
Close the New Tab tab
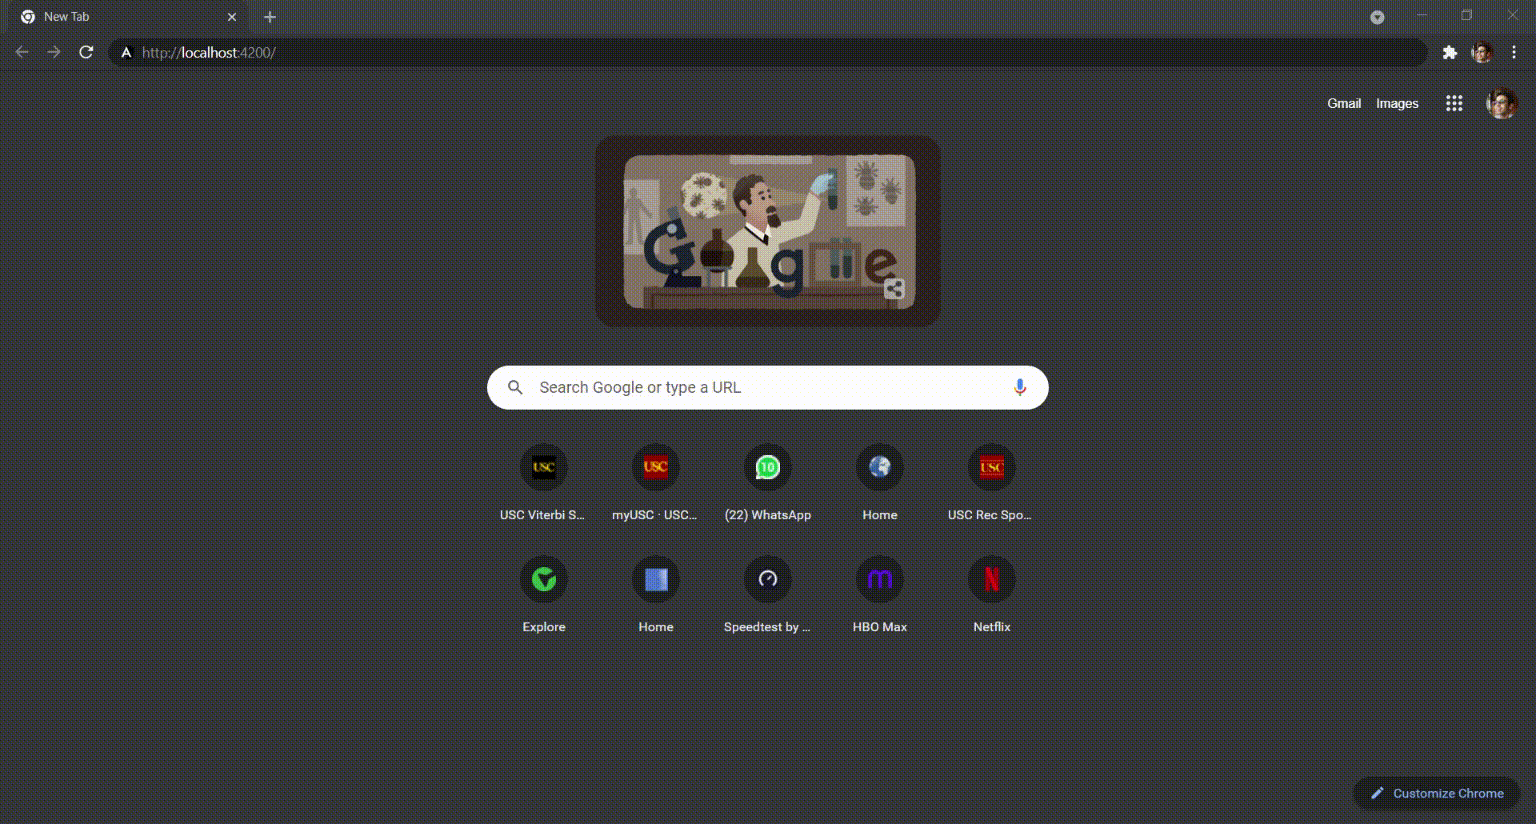pos(232,17)
